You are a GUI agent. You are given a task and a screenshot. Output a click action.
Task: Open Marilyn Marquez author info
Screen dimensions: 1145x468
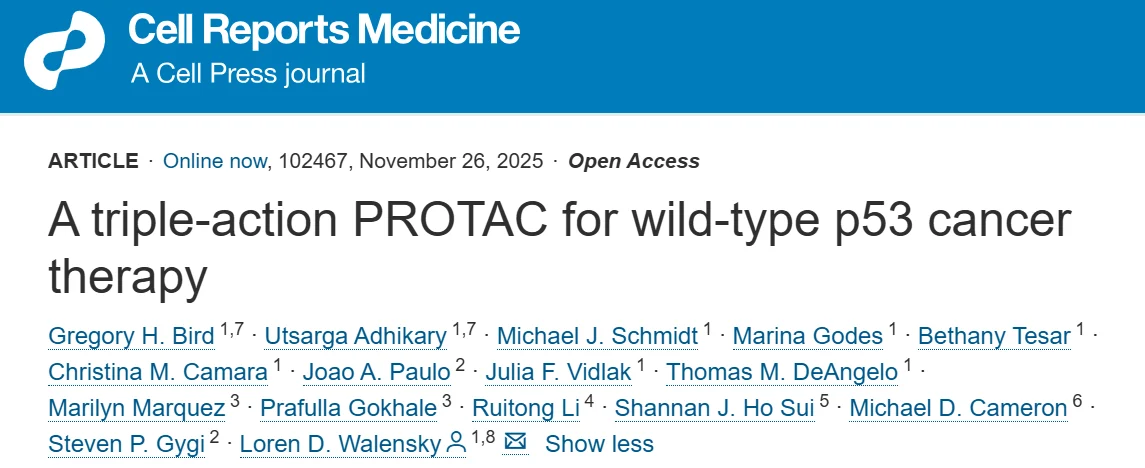134,408
